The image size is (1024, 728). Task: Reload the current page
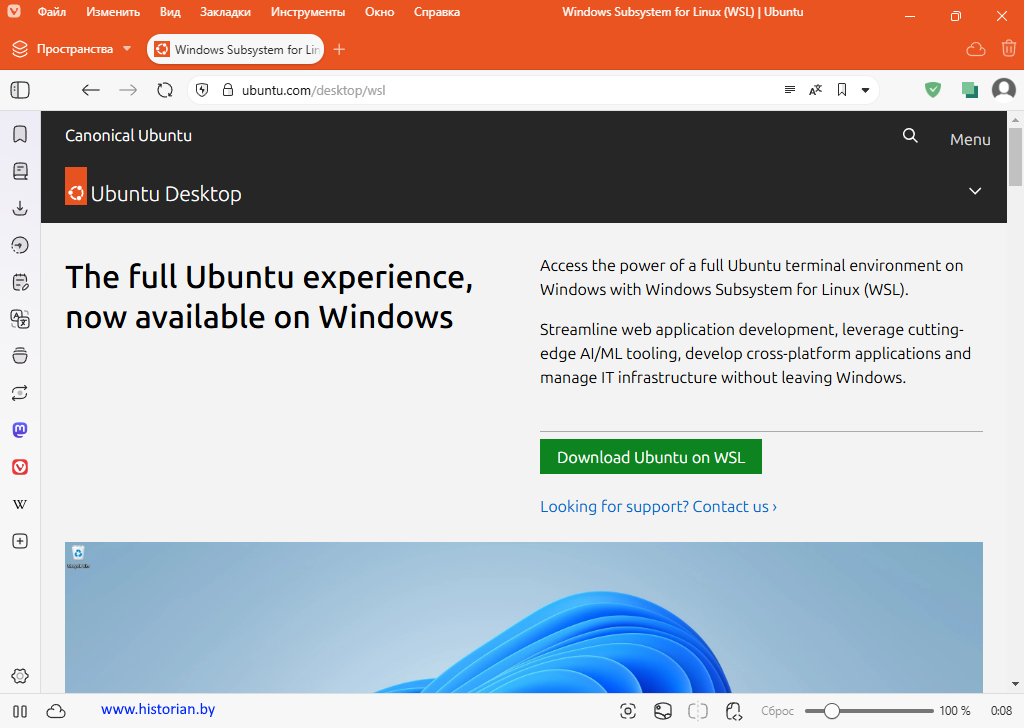(x=165, y=90)
